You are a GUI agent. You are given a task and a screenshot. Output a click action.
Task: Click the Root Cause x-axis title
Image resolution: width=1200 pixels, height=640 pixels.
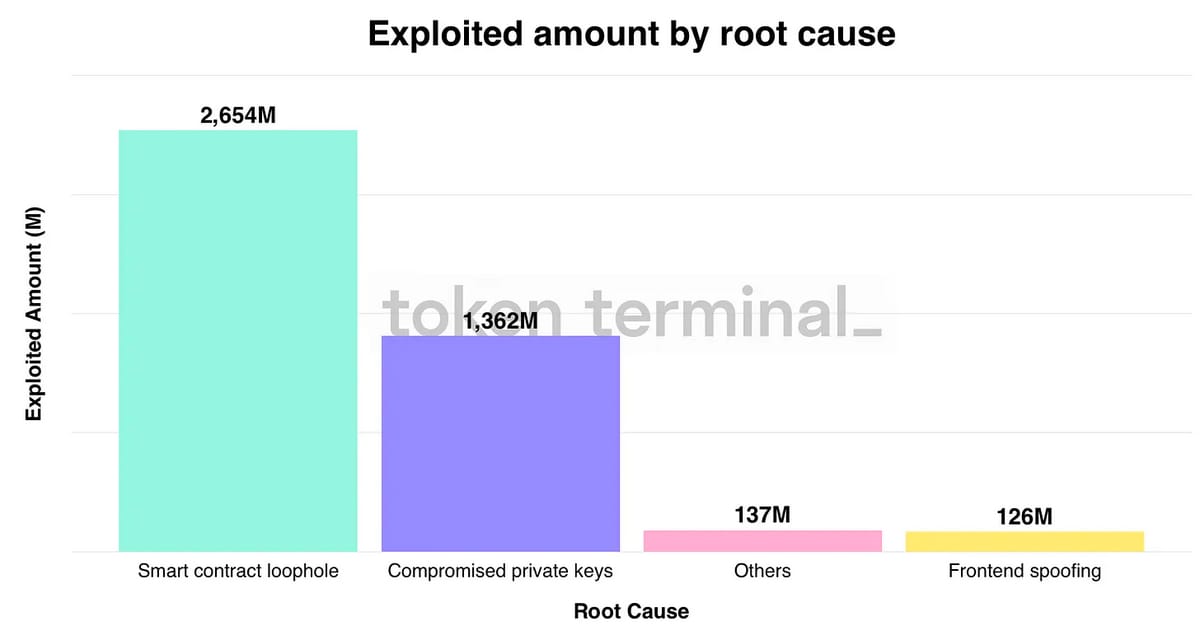631,611
